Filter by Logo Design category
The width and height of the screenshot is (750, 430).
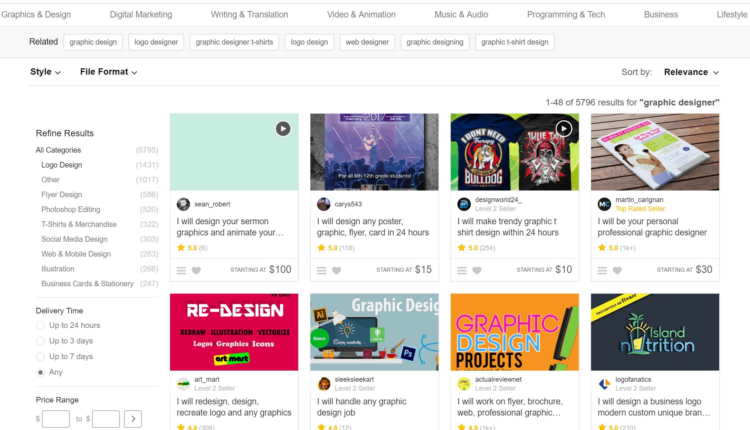click(62, 165)
